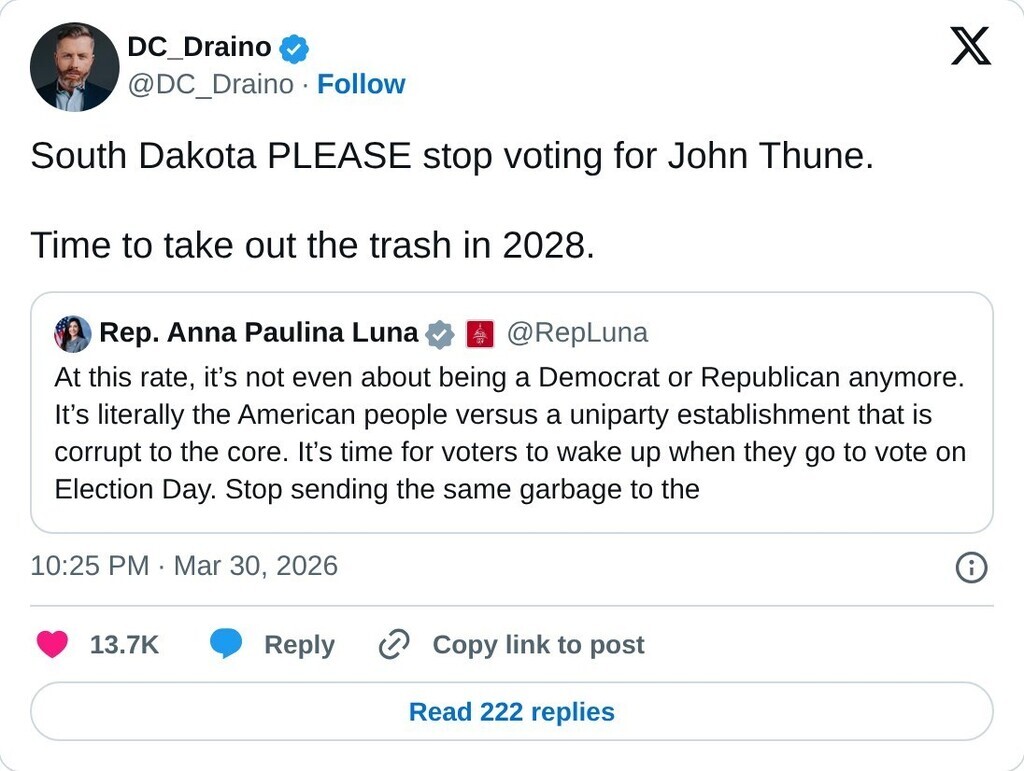Screen dimensions: 1024x771
Task: Open the quoted tweet text by Rep. Luna
Action: 510,434
